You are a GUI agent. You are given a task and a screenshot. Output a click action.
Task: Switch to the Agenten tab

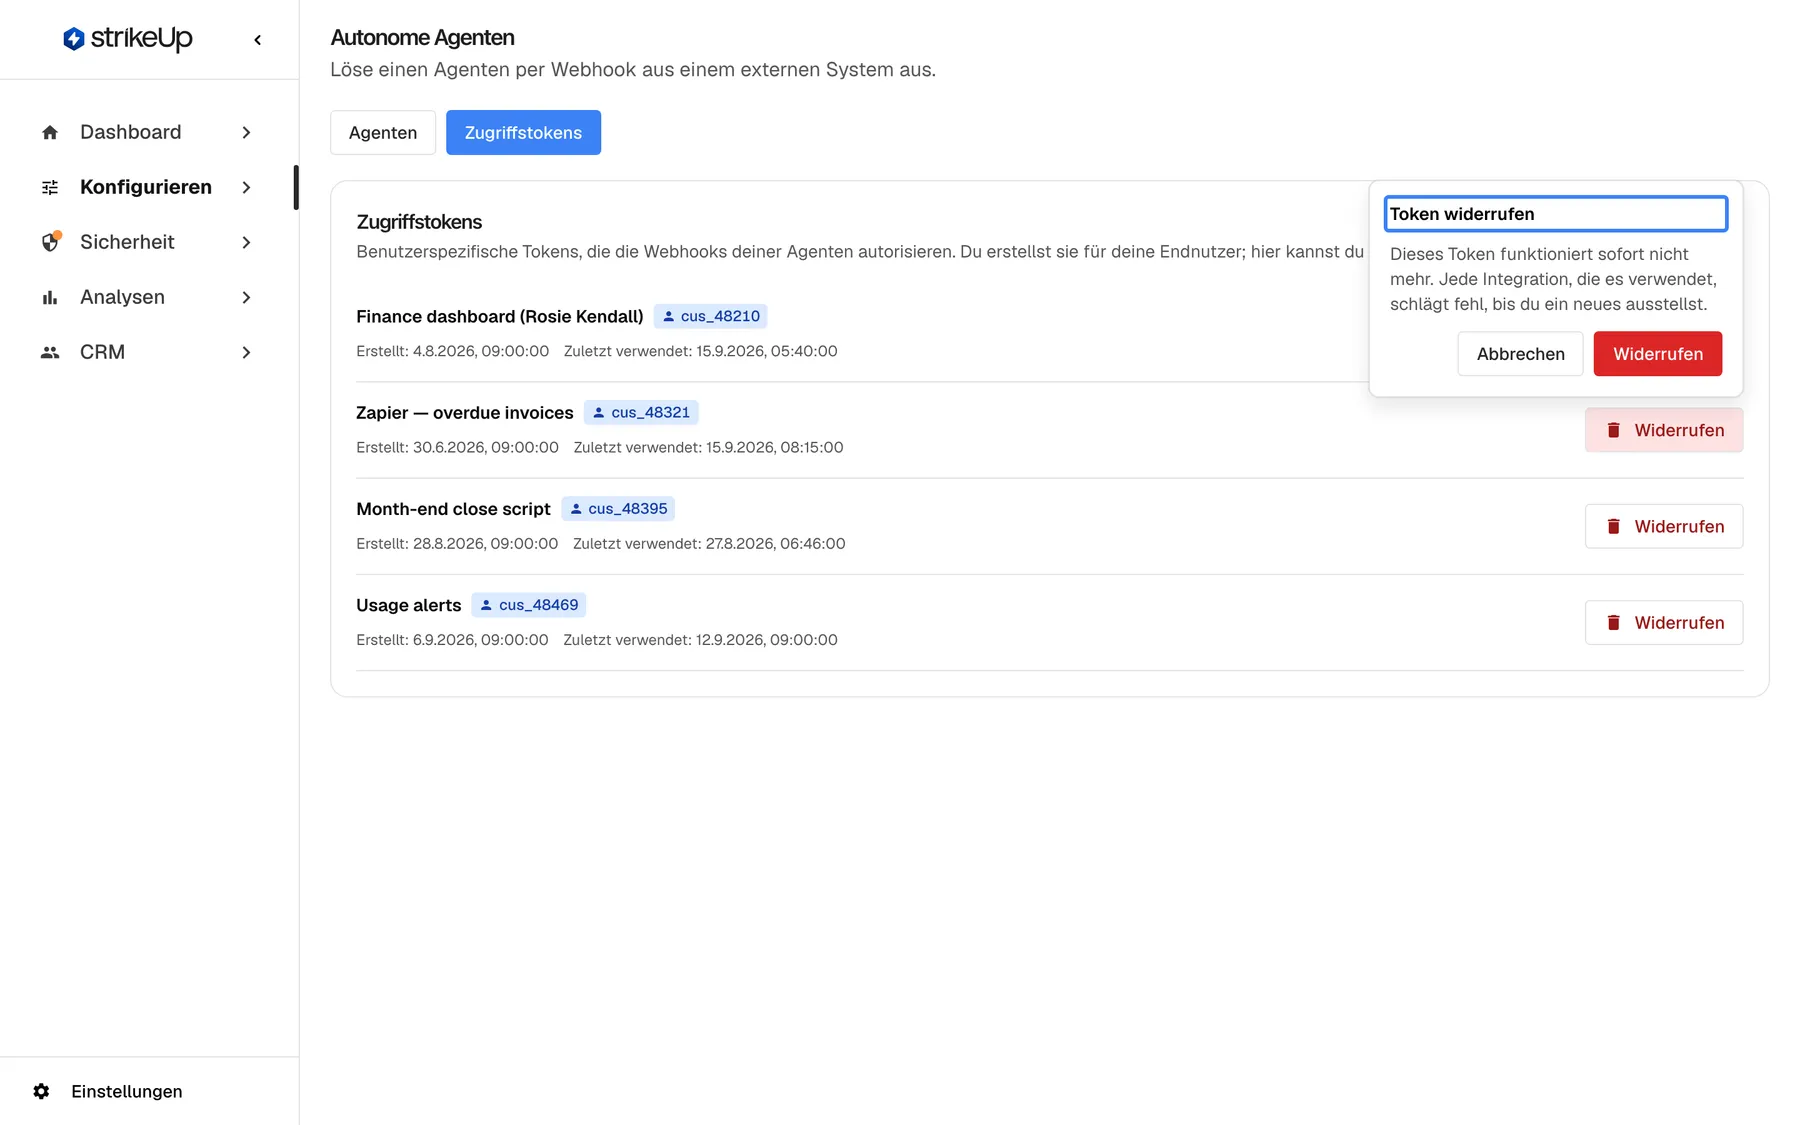383,132
